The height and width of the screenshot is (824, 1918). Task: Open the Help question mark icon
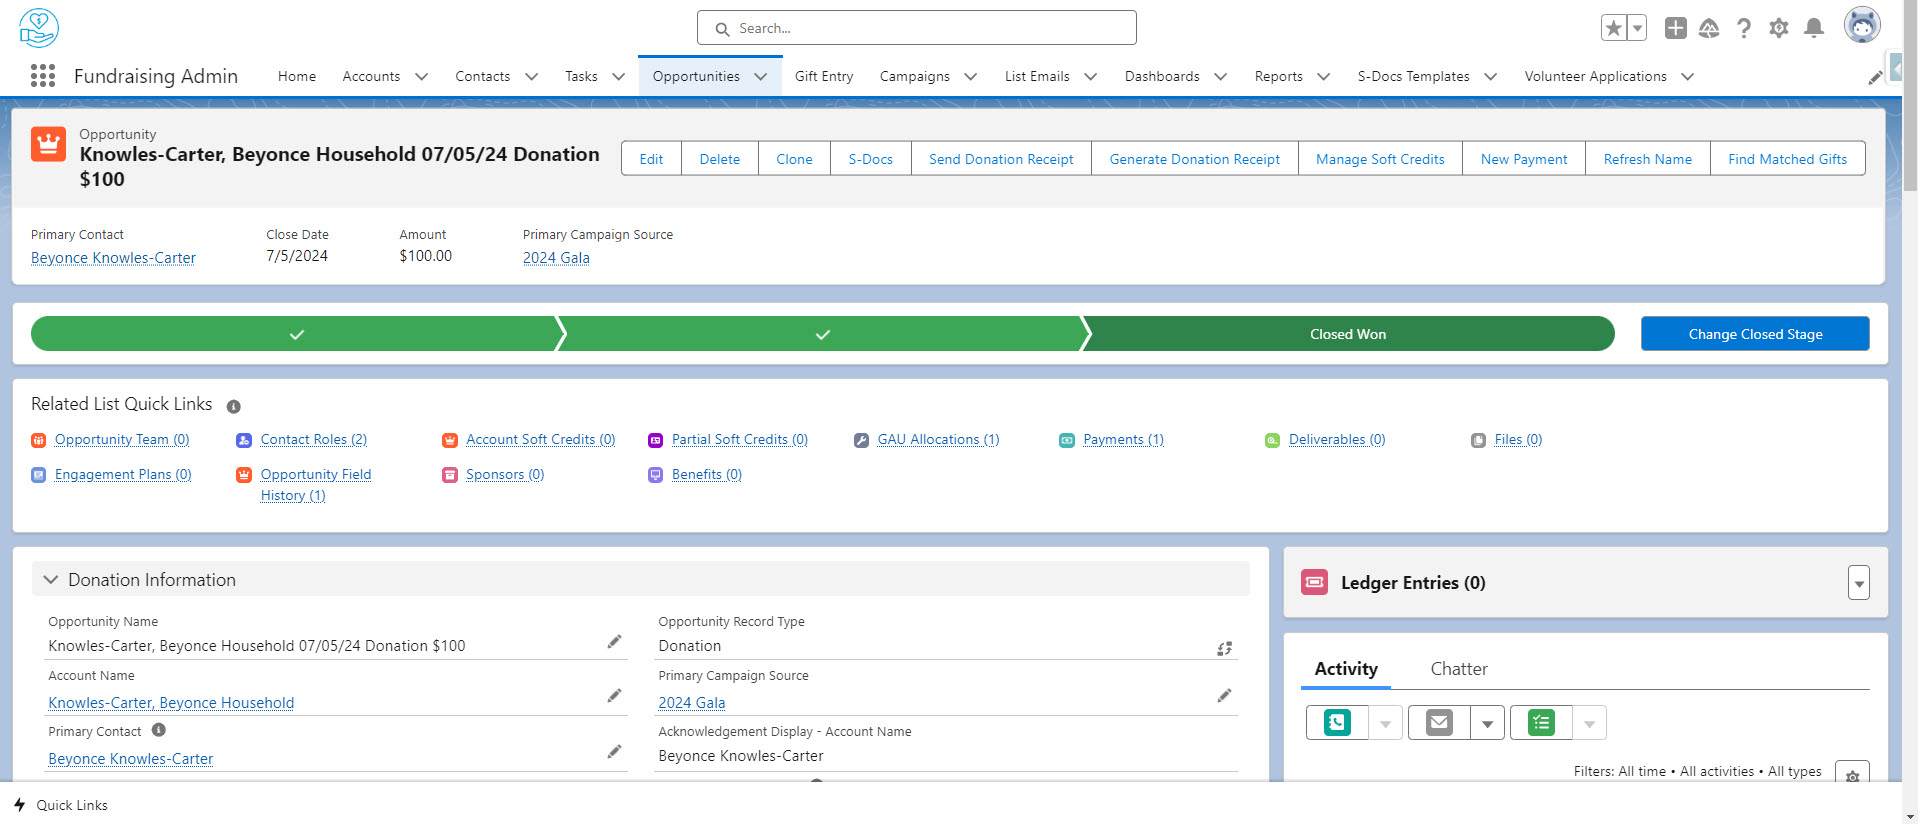[1744, 28]
